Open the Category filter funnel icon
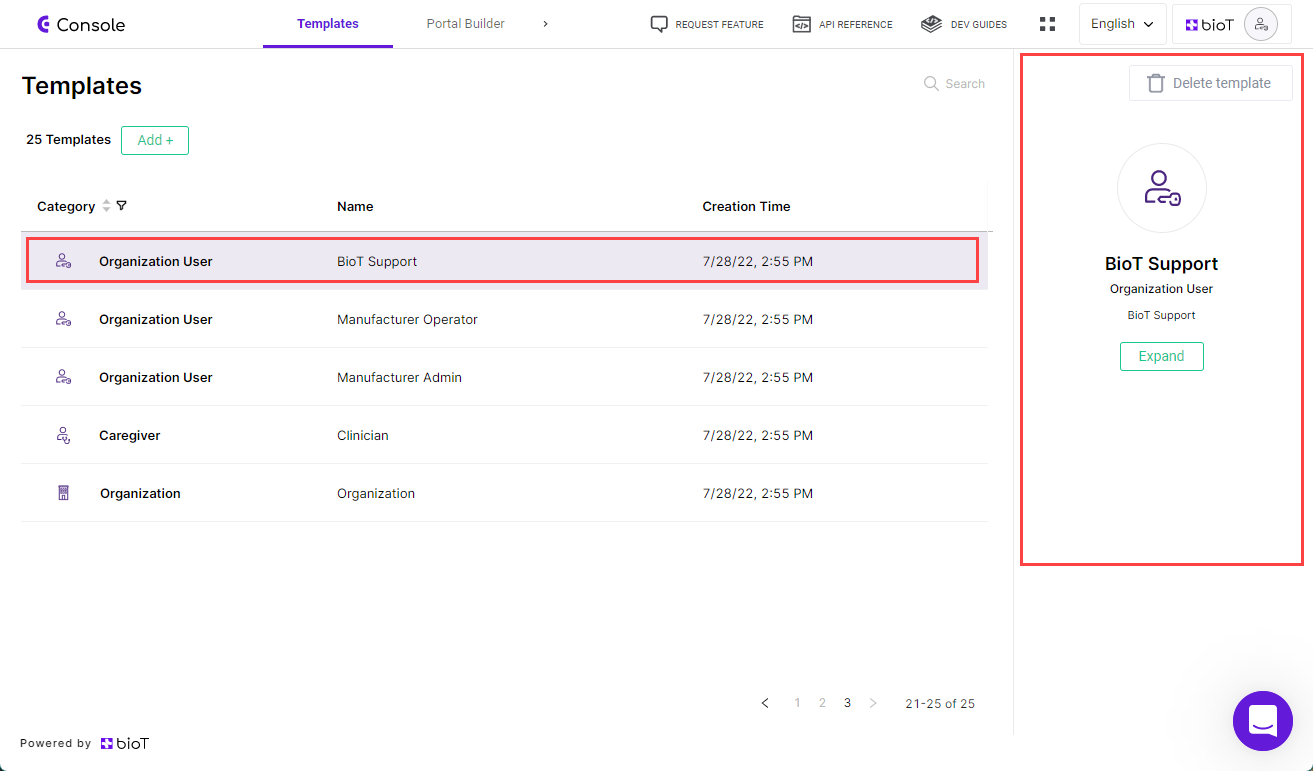The height and width of the screenshot is (771, 1313). coord(122,206)
